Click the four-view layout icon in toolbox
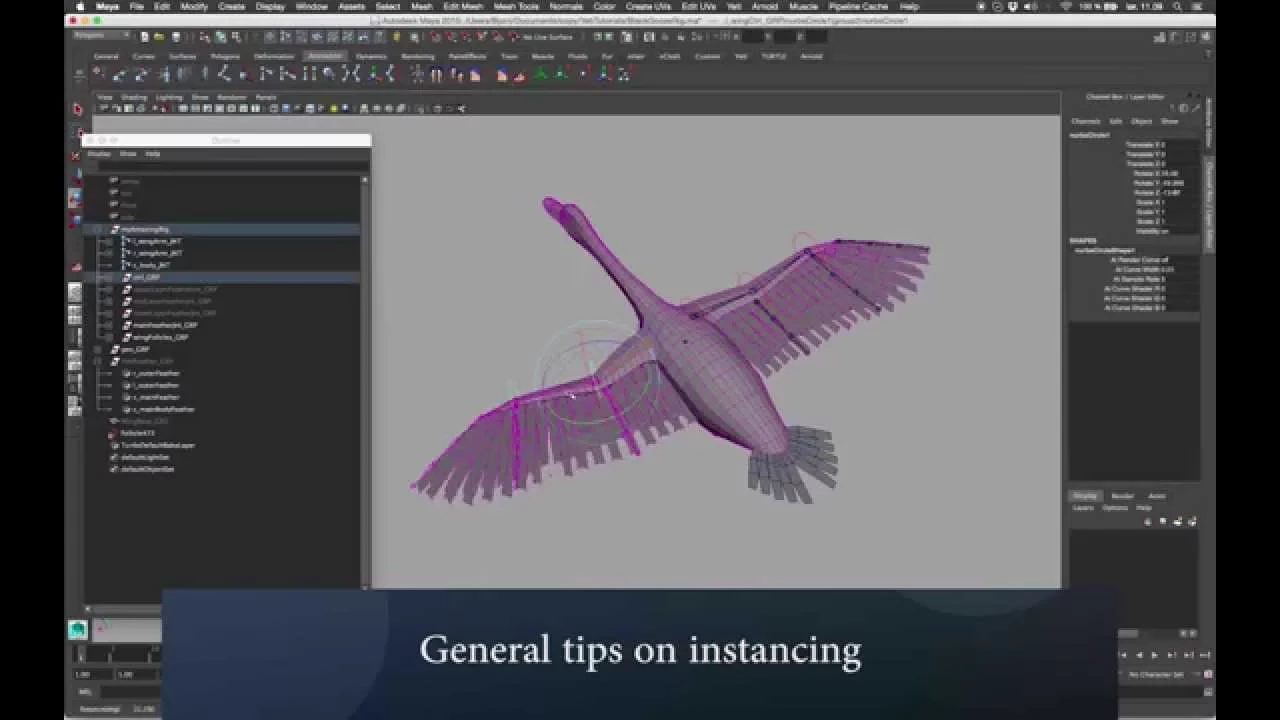Image resolution: width=1280 pixels, height=720 pixels. (75, 315)
